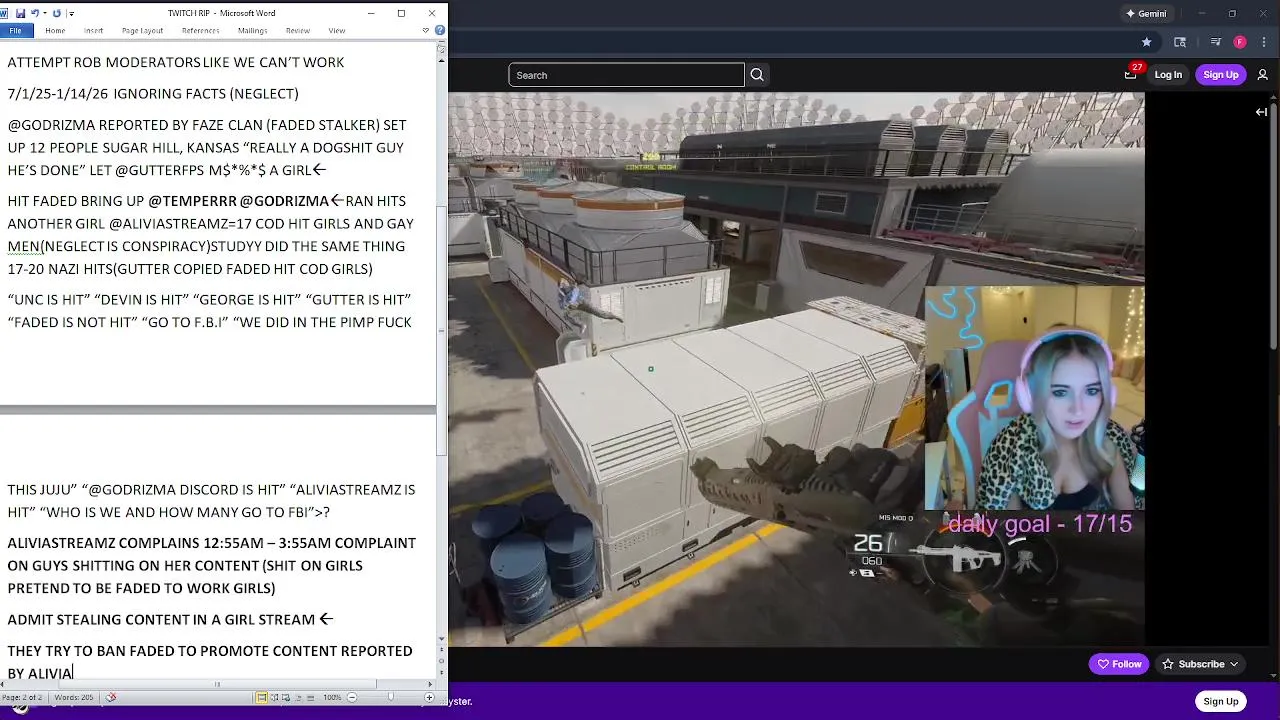This screenshot has width=1280, height=720.
Task: Select Outline view button
Action: [x=299, y=697]
